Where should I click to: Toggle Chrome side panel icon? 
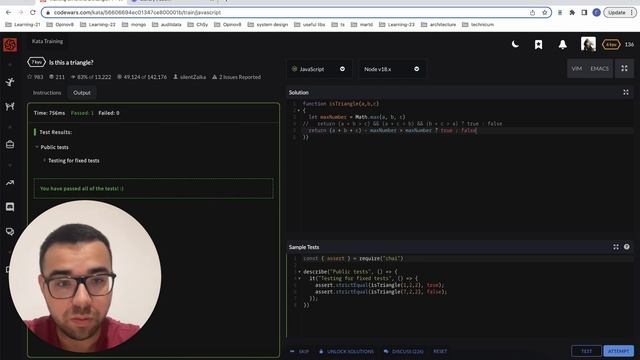pyautogui.click(x=584, y=13)
